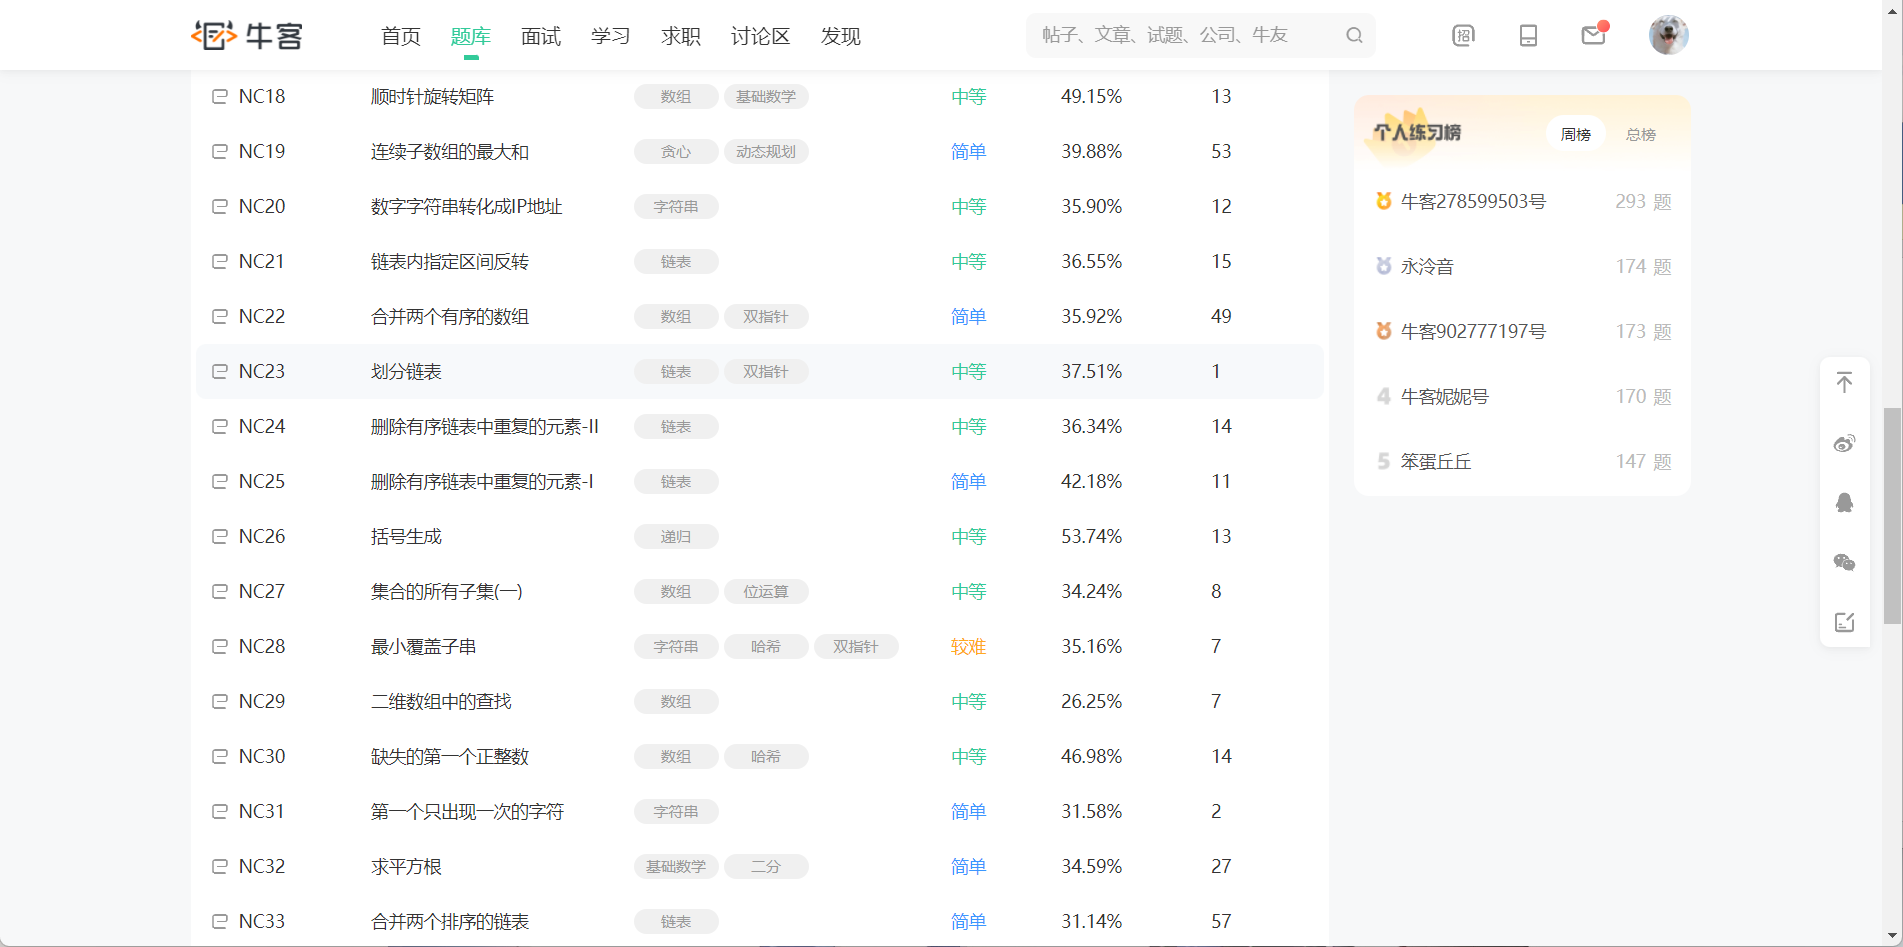Open the message mailbox icon
Viewport: 1903px width, 947px height.
tap(1593, 35)
